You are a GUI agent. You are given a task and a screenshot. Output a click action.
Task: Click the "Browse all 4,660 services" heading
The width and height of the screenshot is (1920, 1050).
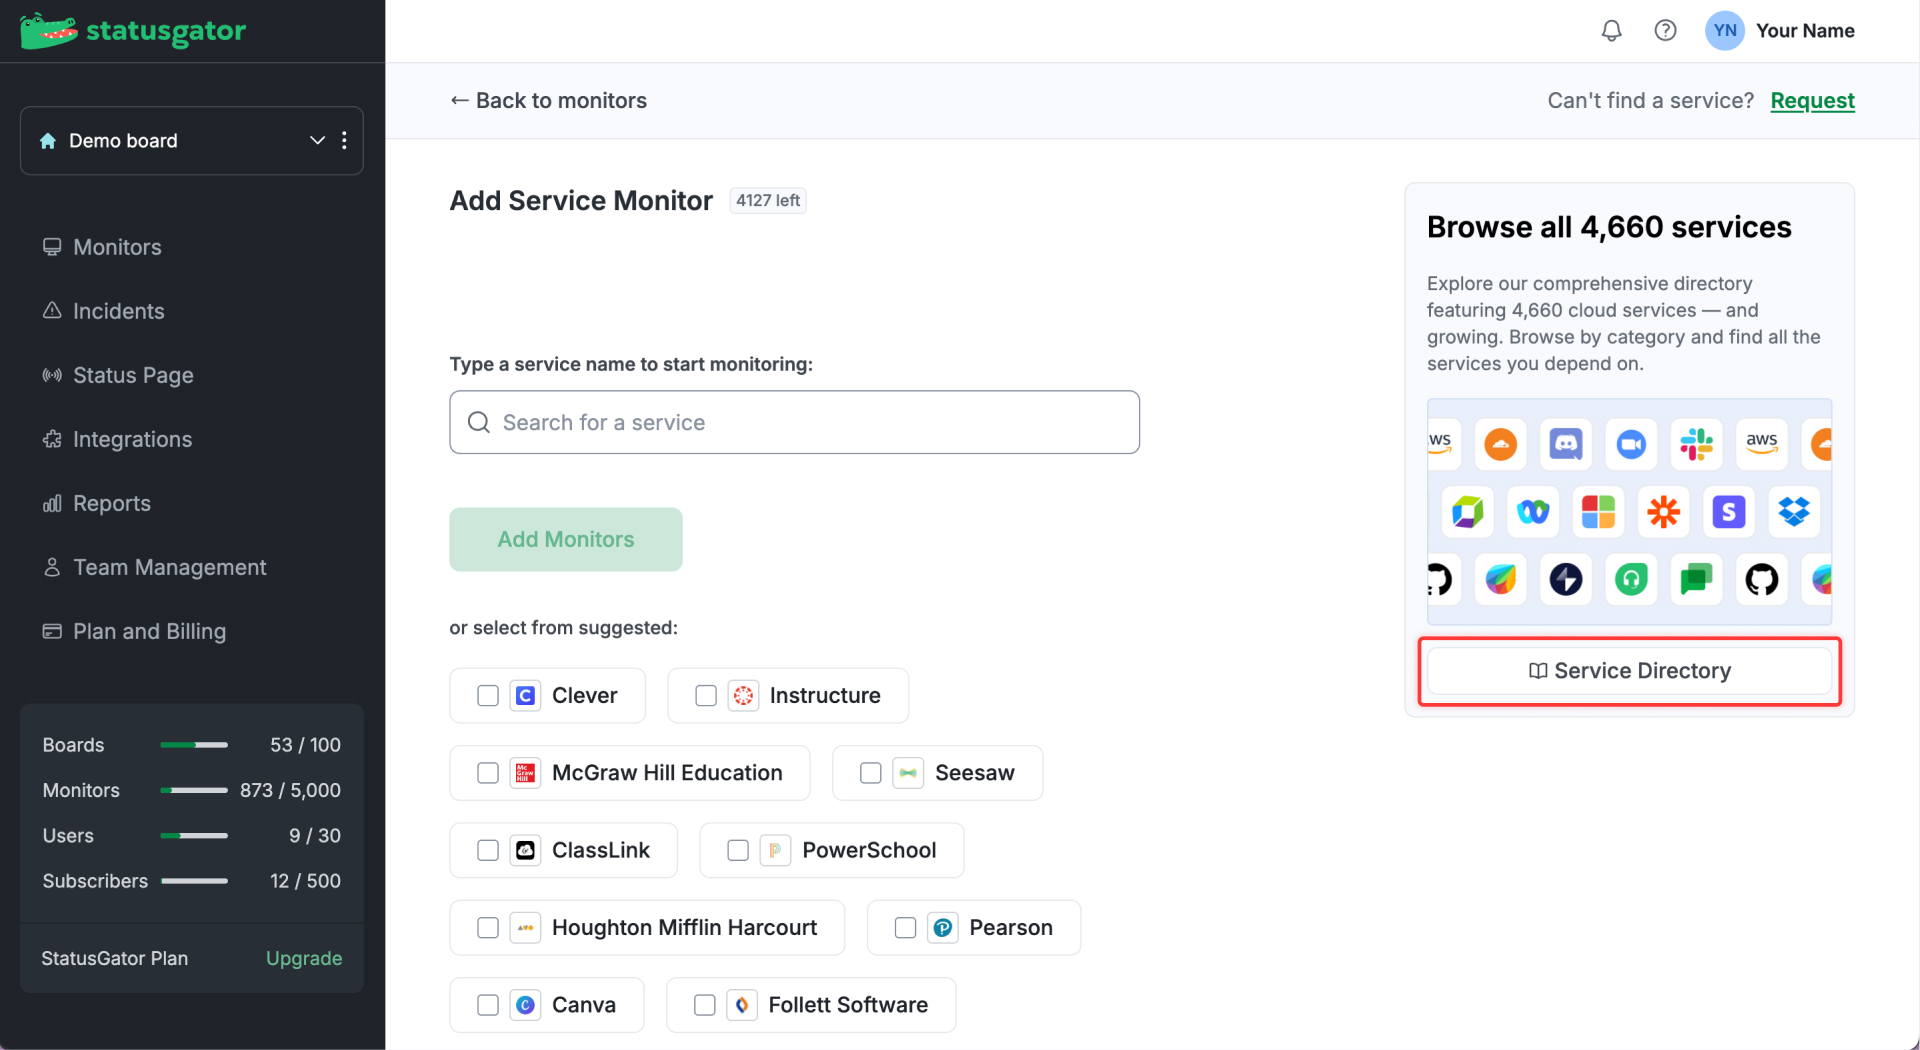pos(1608,227)
